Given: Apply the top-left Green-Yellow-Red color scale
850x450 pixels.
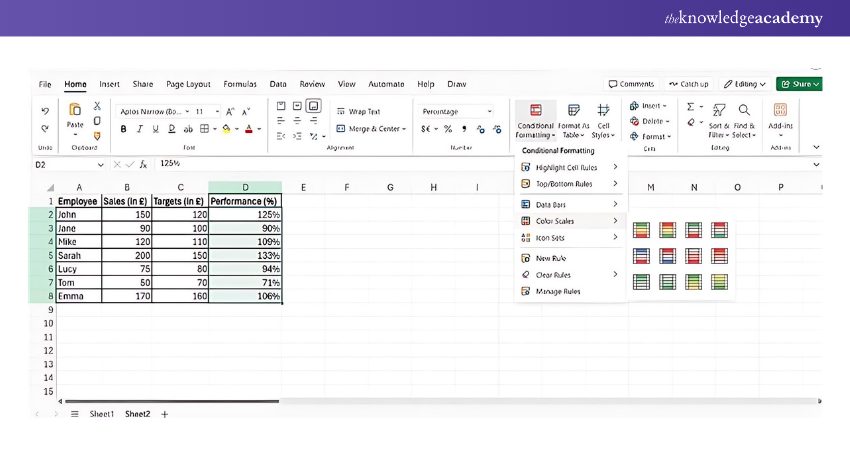Looking at the screenshot, I should click(642, 230).
